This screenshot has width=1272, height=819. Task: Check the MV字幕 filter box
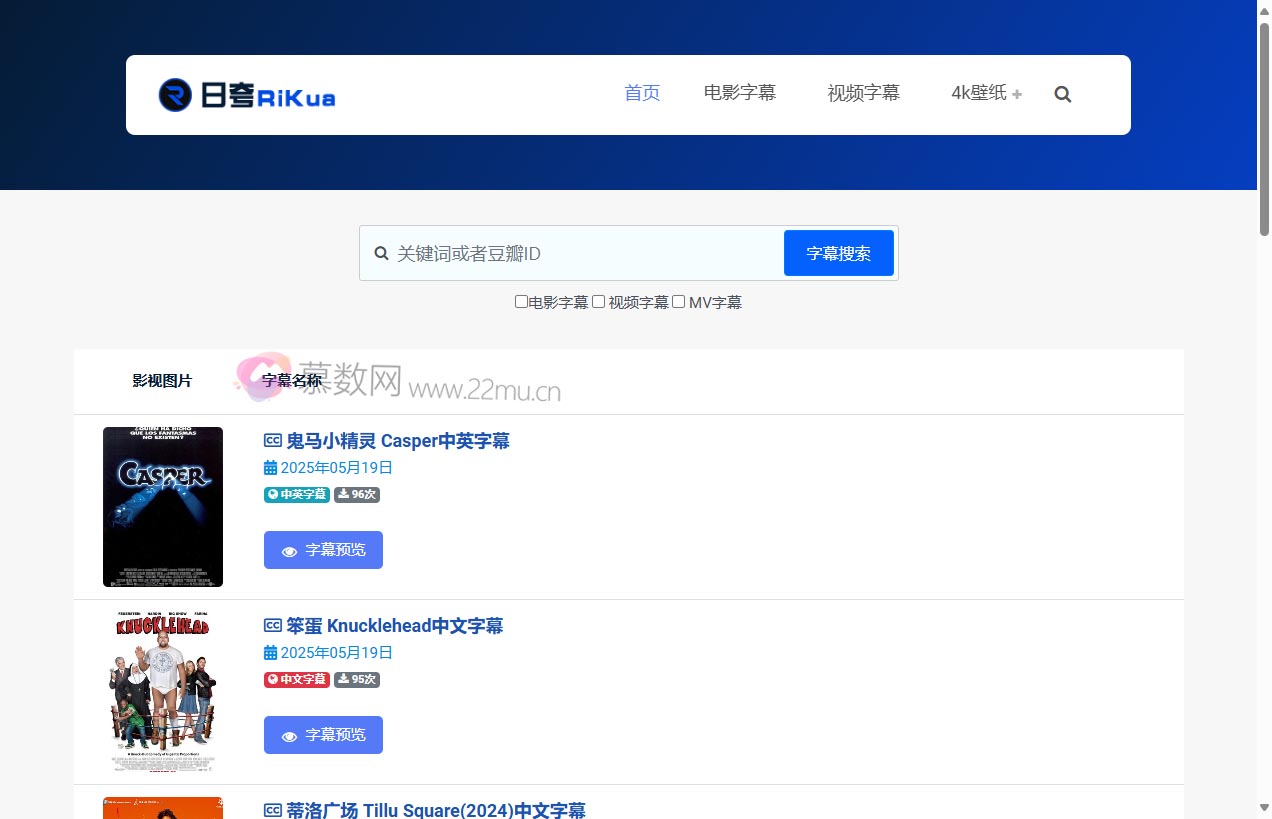(x=678, y=302)
